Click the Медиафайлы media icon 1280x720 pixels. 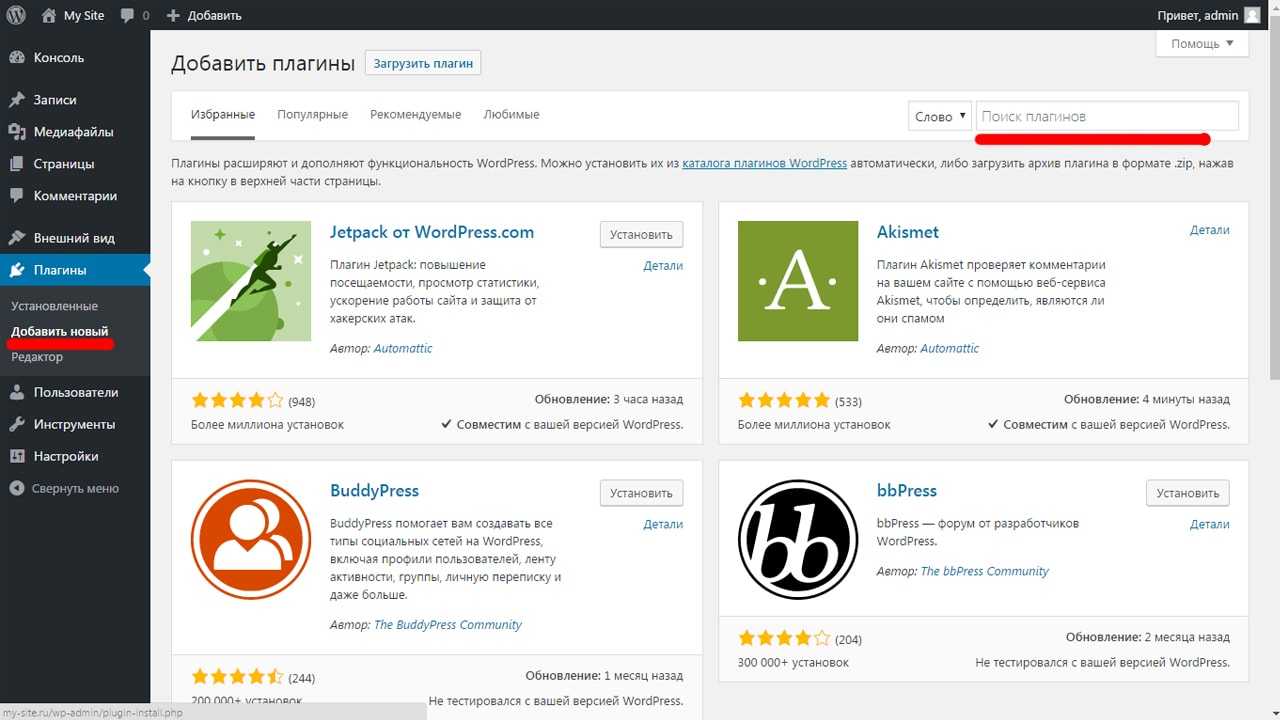coord(17,132)
